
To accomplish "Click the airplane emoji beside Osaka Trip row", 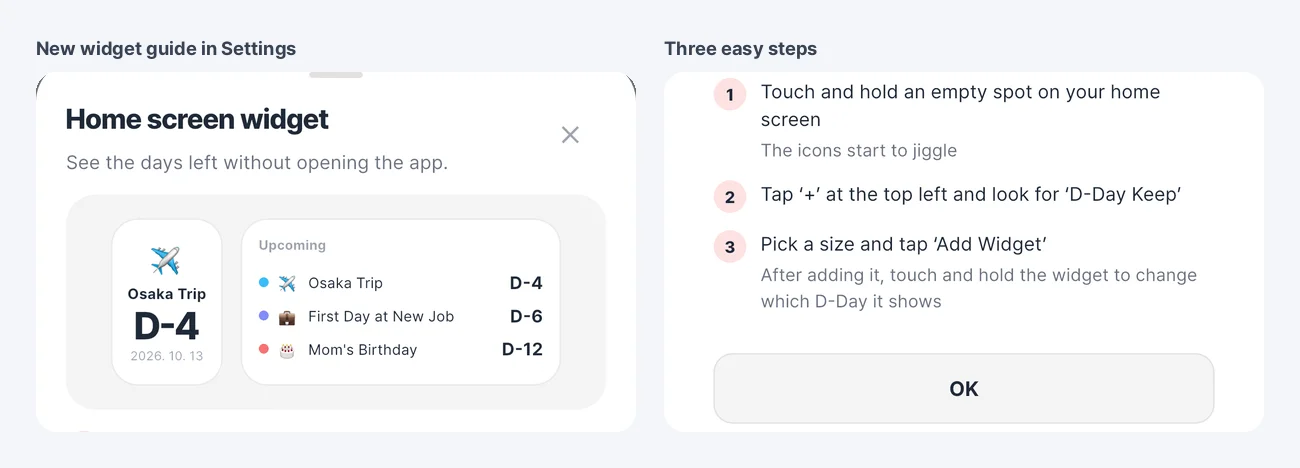I will click(x=287, y=284).
